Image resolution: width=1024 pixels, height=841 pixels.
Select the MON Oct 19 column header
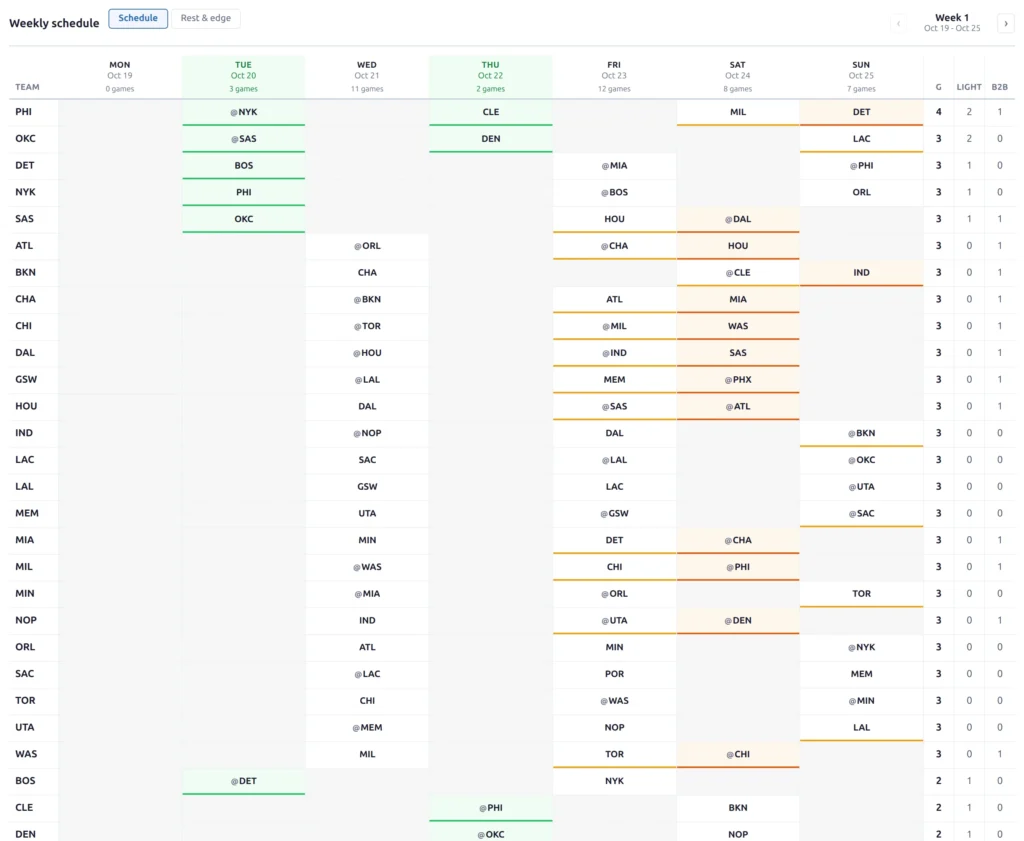[x=120, y=76]
